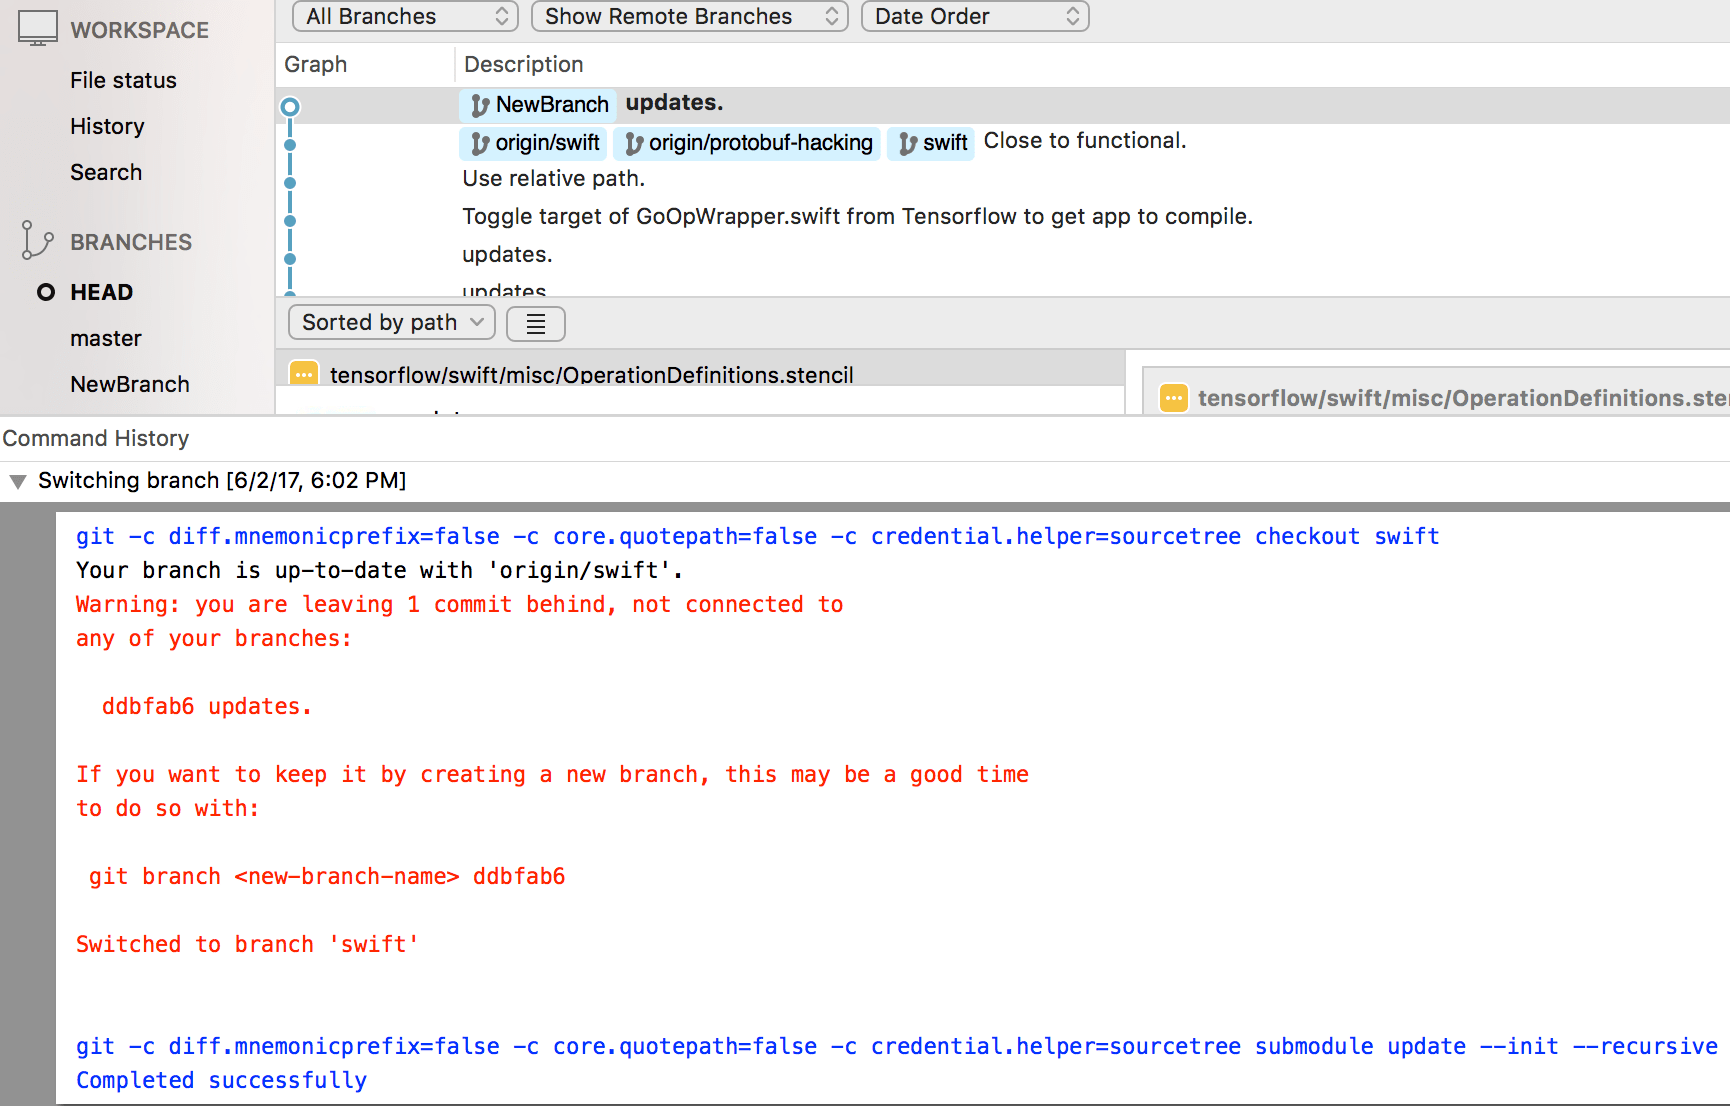Open File status in sidebar
Screen dimensions: 1730x1106
click(123, 80)
